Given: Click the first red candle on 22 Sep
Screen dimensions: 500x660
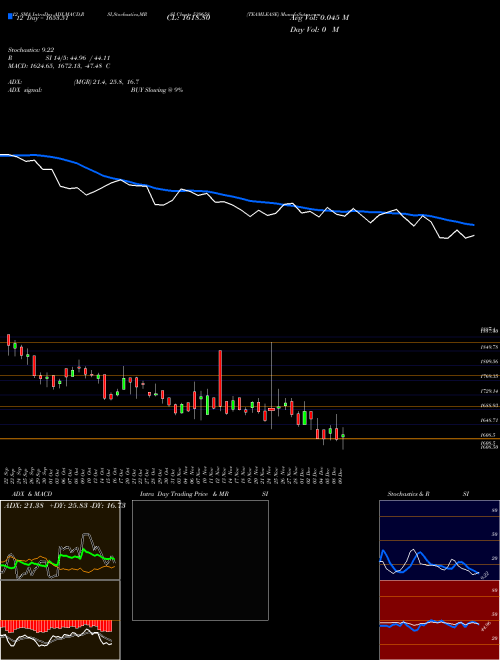Looking at the screenshot, I should [8, 340].
